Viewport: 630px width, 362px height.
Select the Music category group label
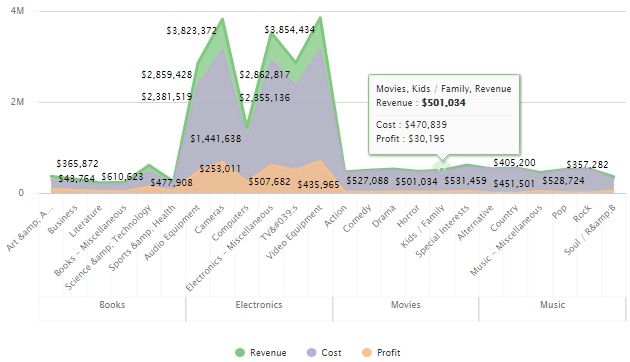(552, 305)
